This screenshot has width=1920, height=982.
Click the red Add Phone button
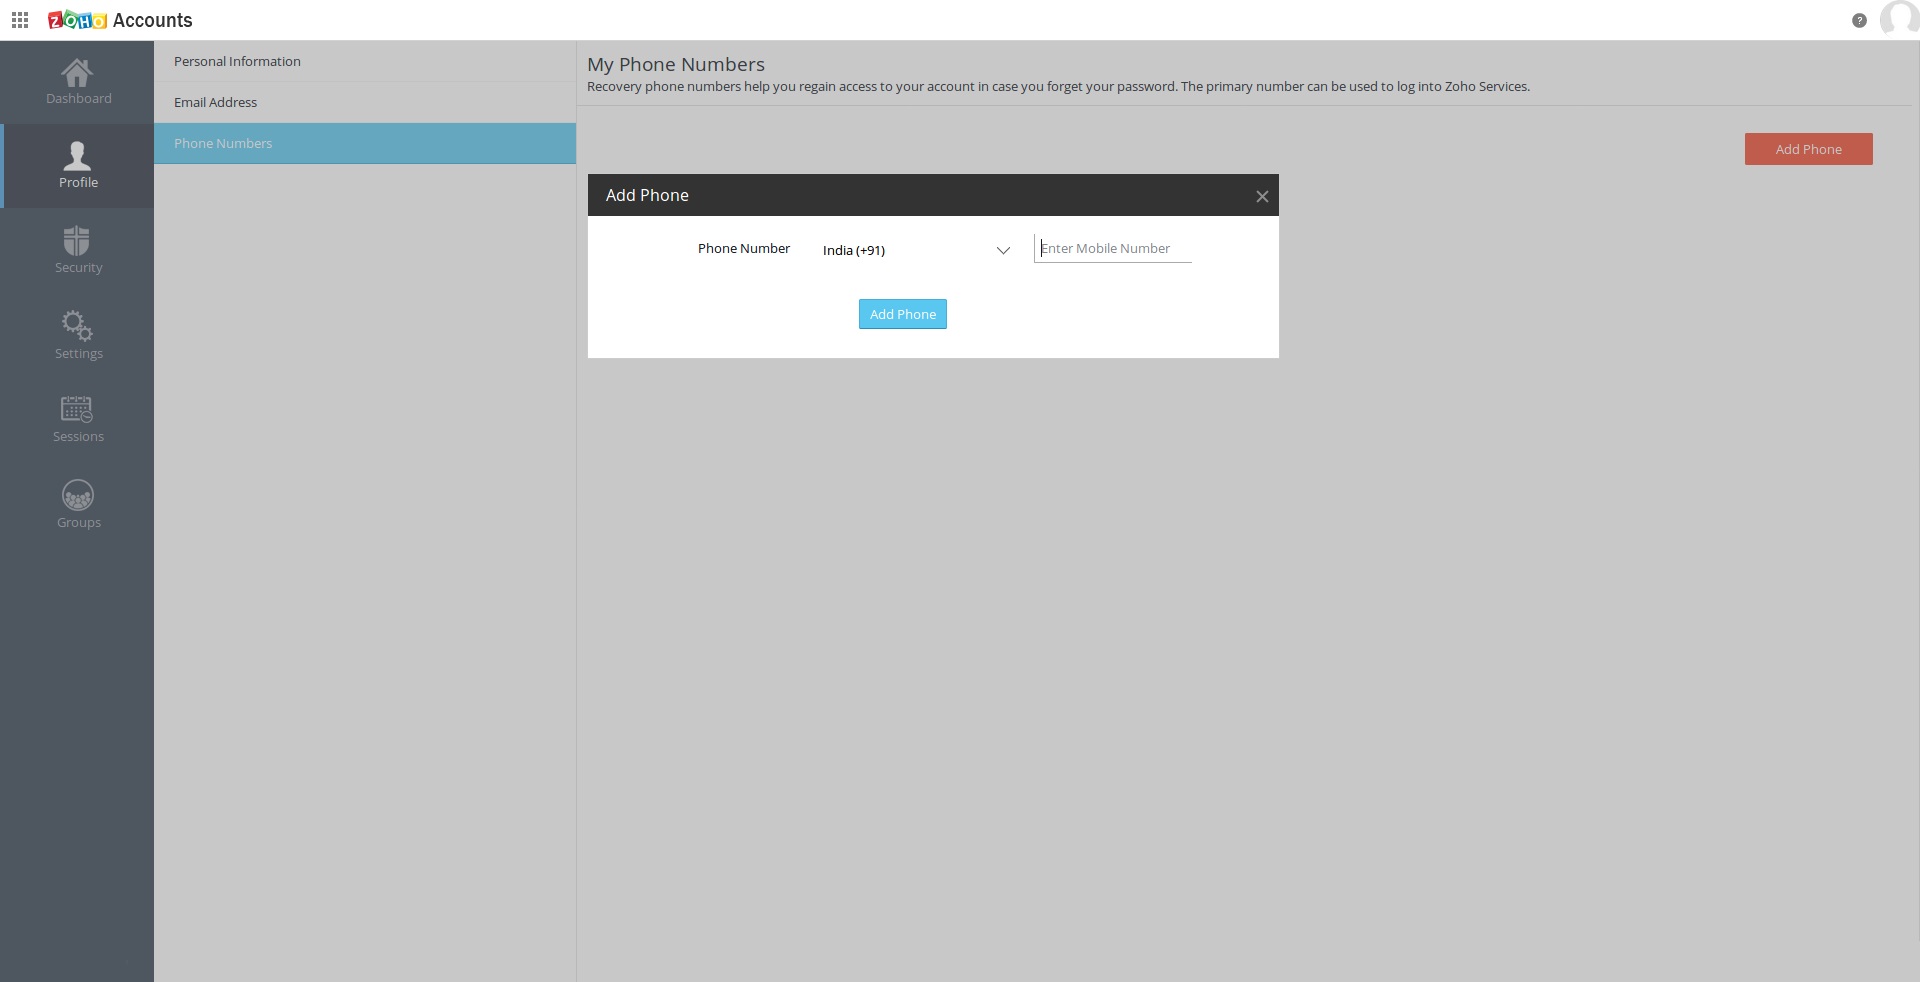[x=1808, y=149]
